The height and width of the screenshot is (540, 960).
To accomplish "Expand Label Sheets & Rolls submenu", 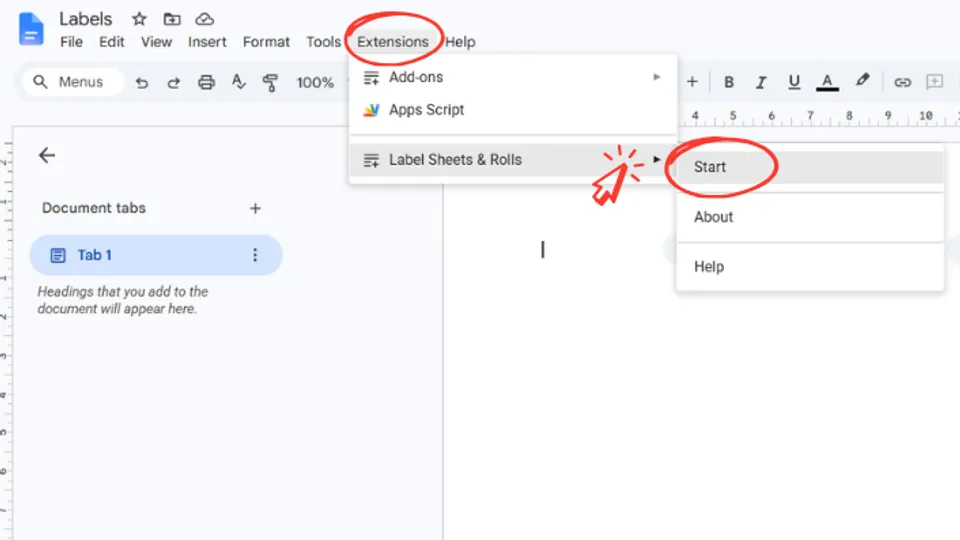I will pyautogui.click(x=513, y=160).
